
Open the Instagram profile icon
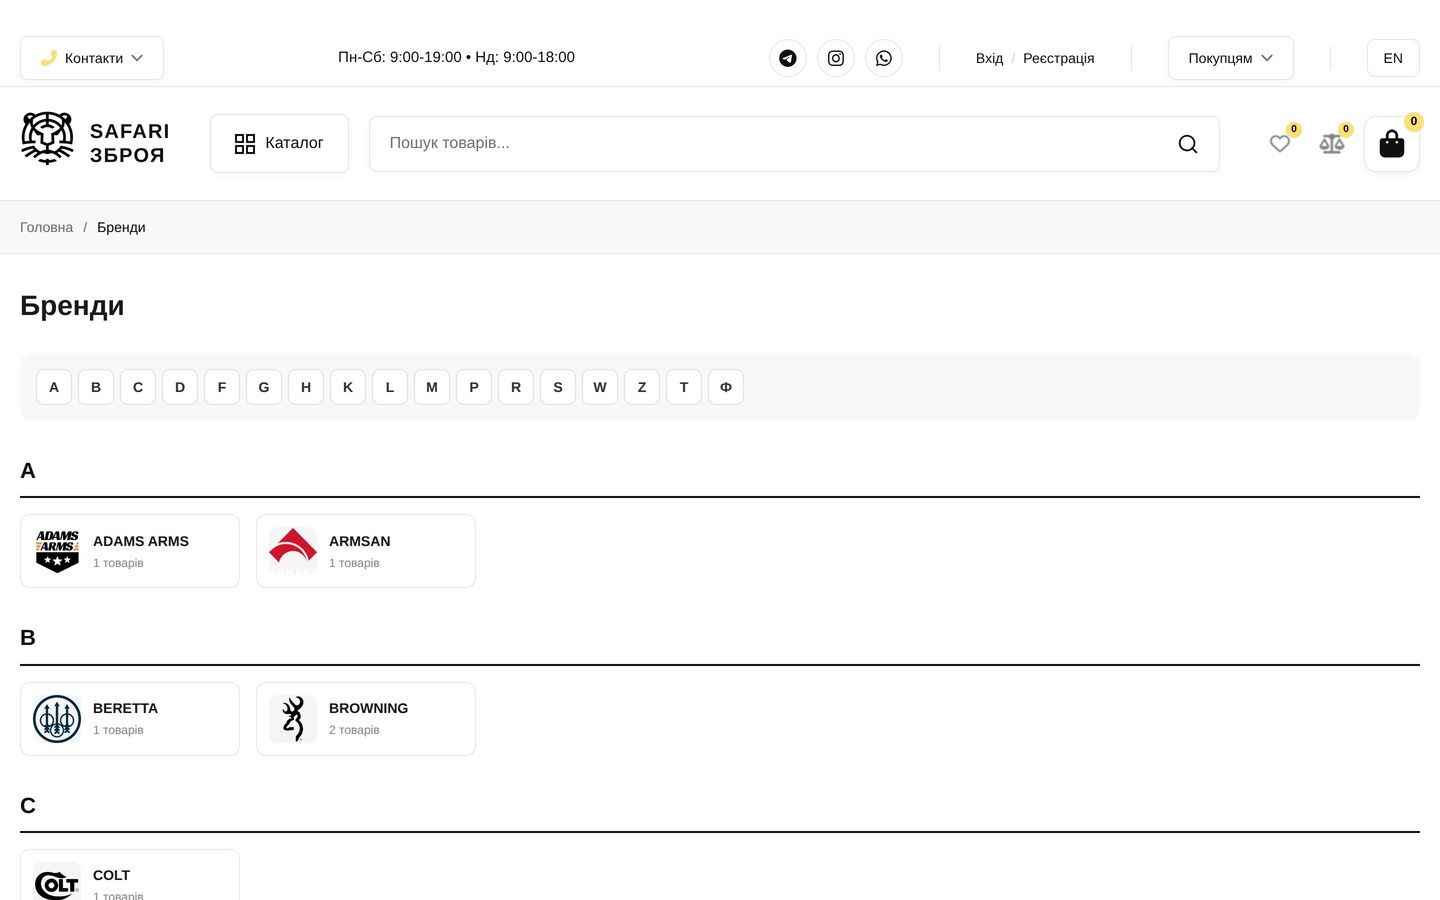tap(836, 58)
